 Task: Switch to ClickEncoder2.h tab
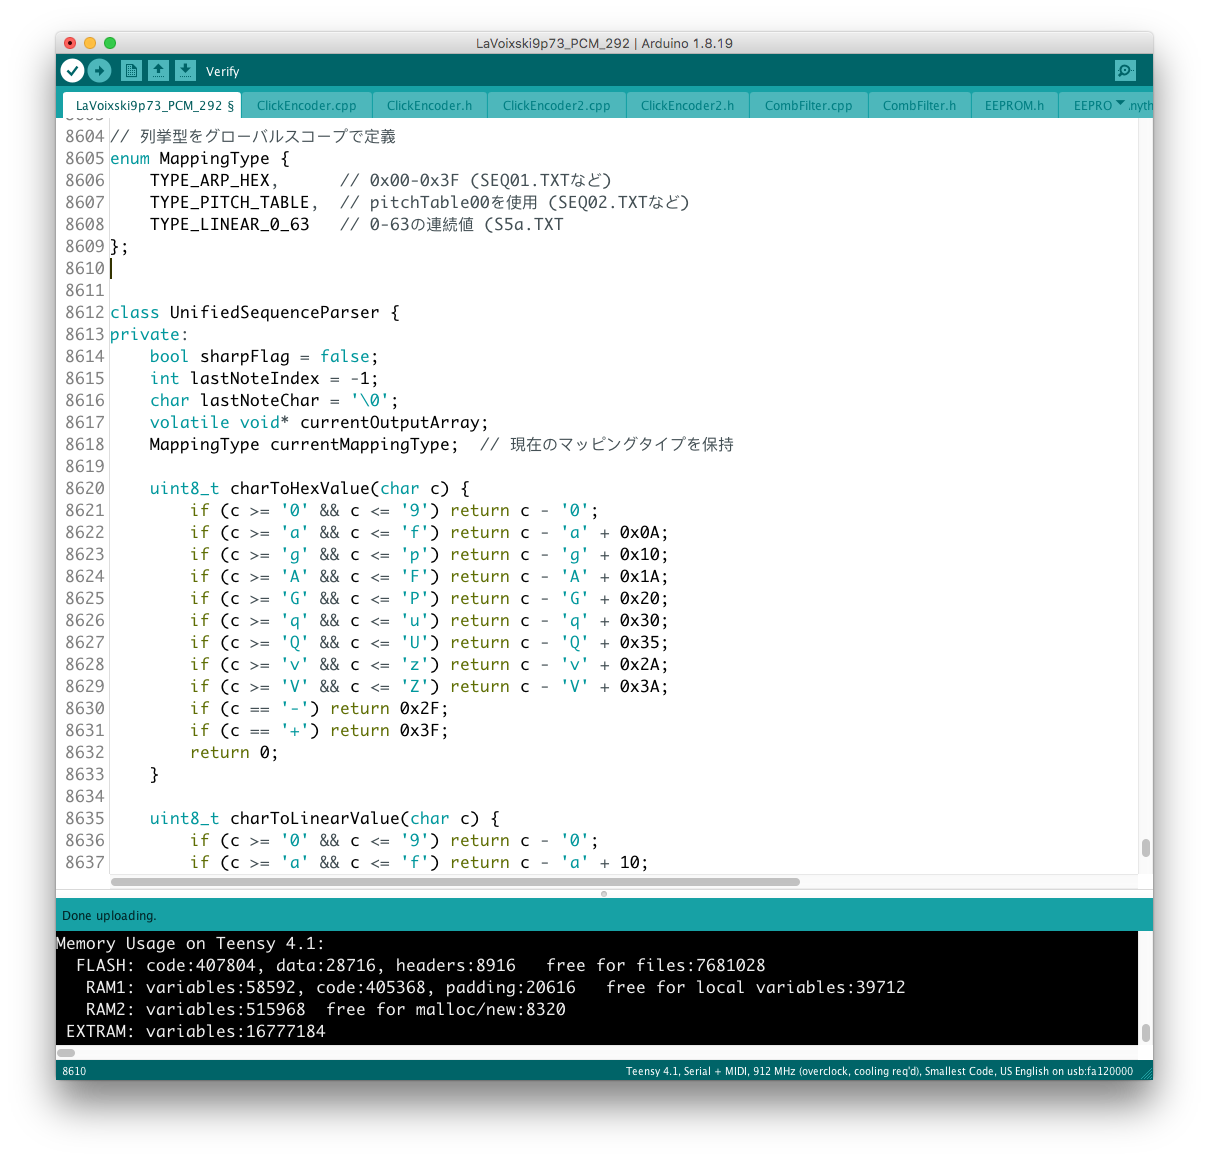click(x=687, y=105)
